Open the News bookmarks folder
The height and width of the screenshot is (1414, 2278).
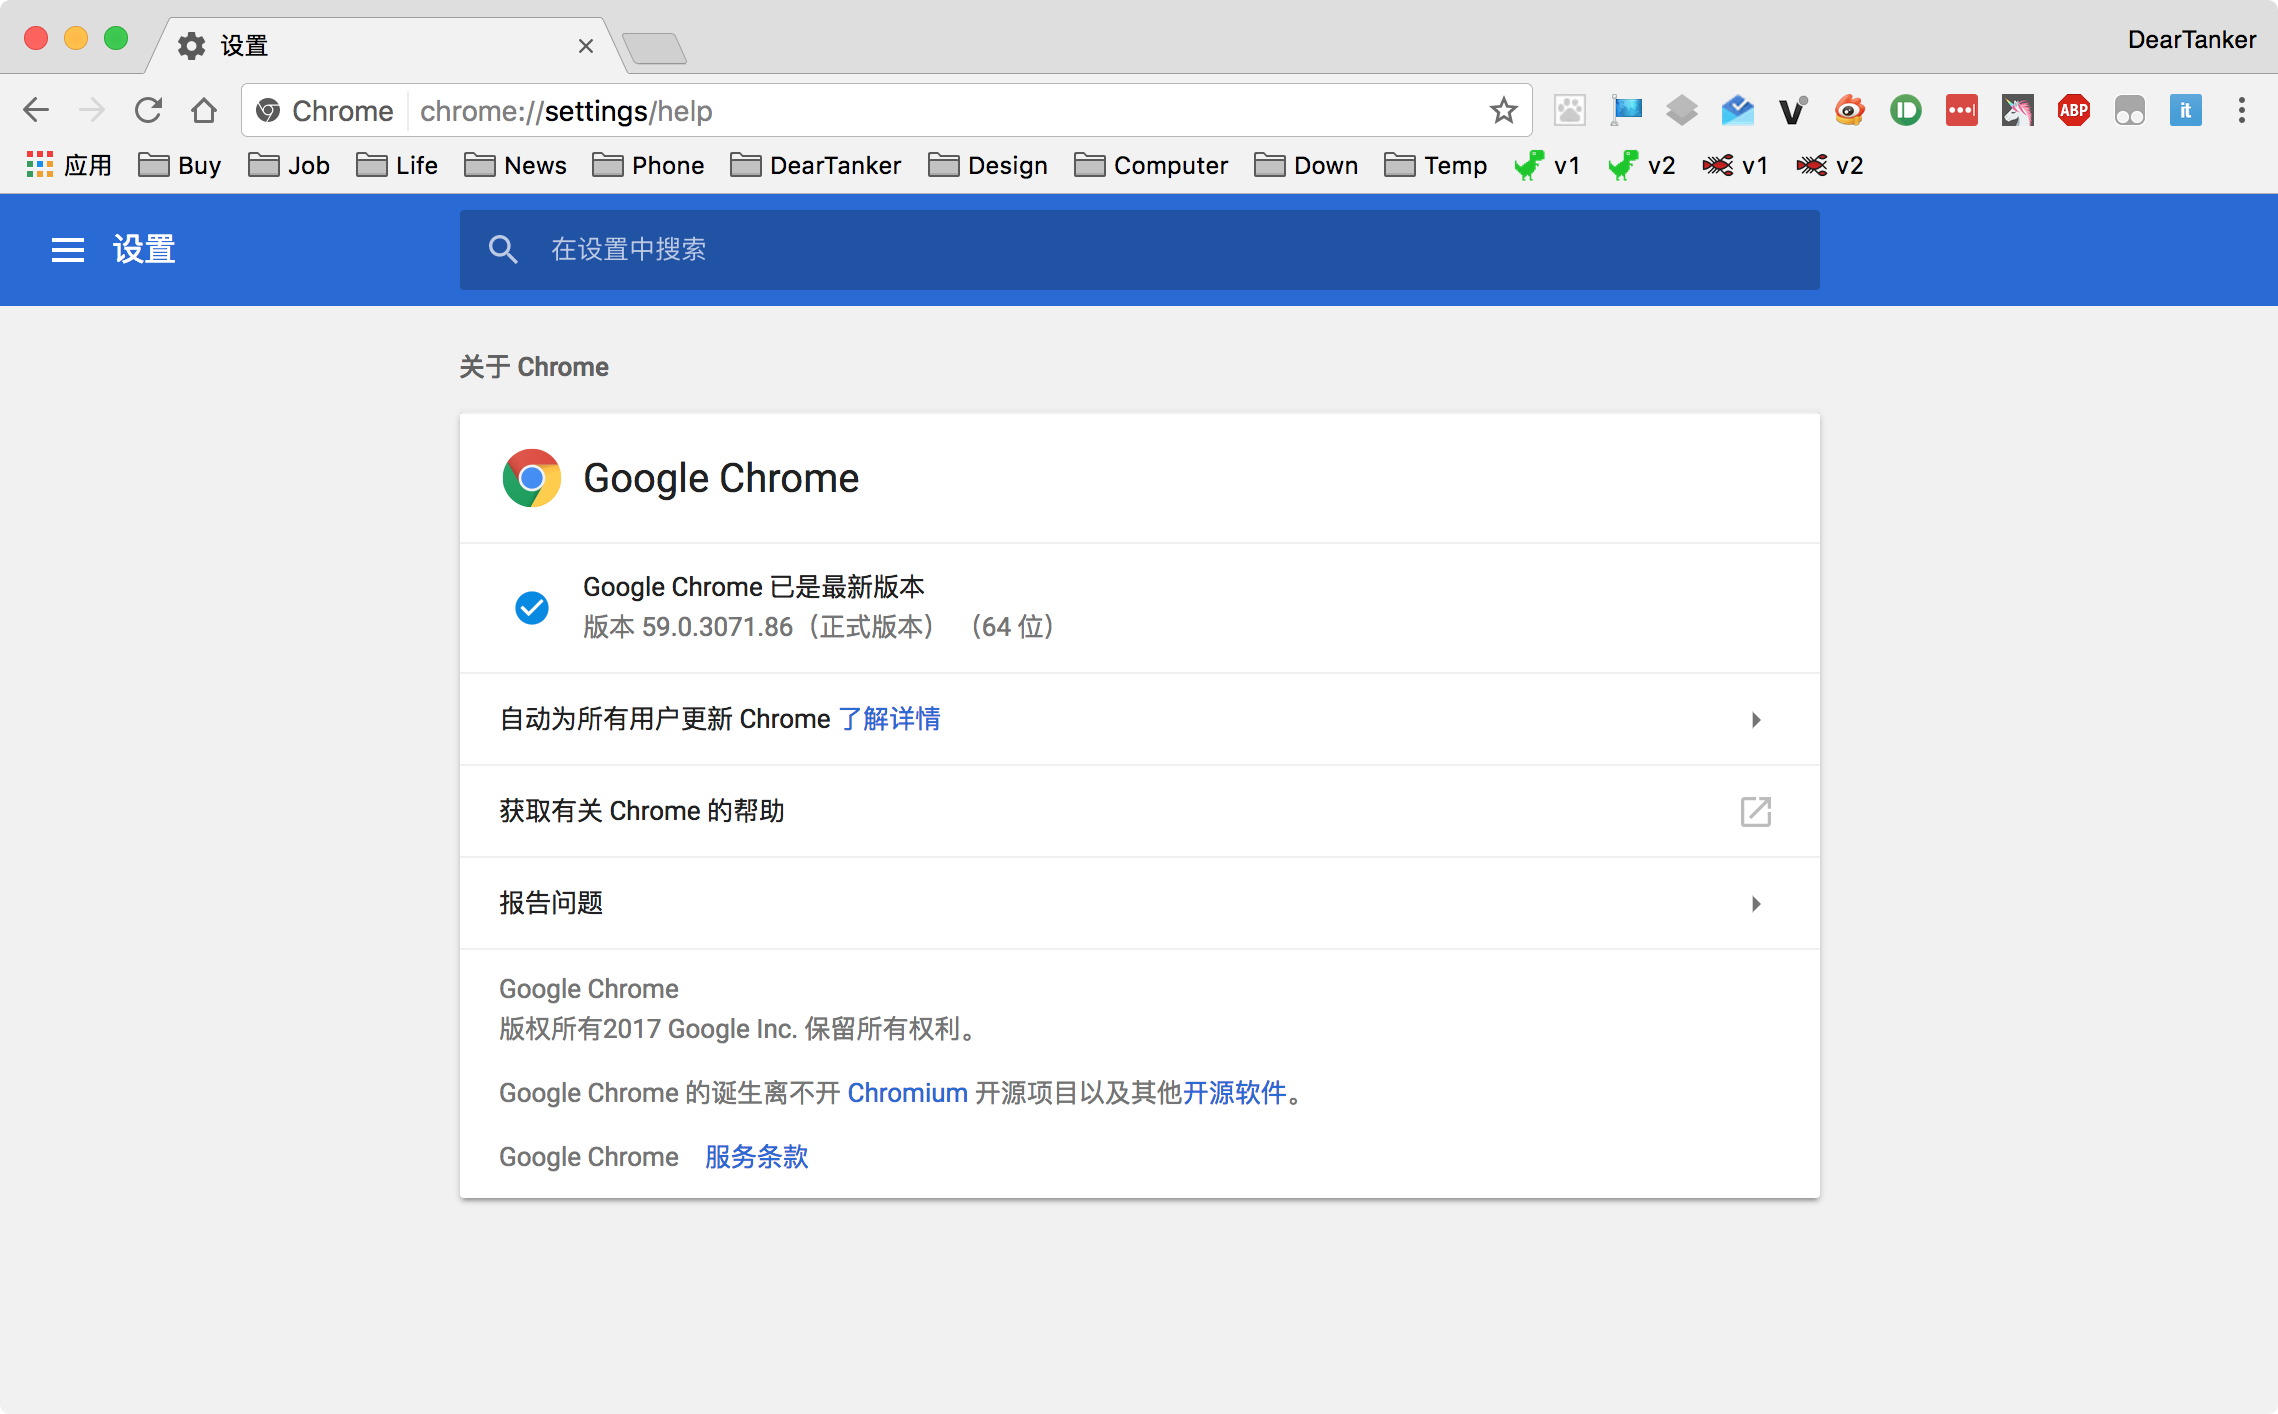(x=515, y=165)
